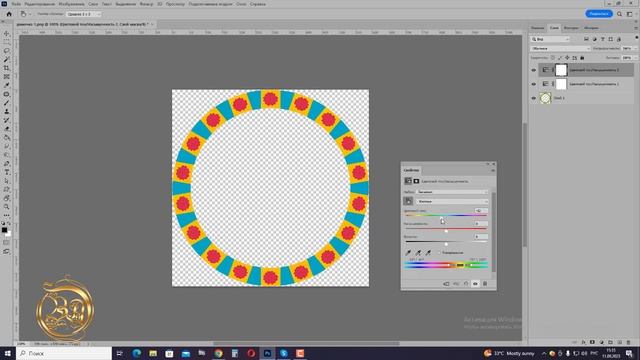Screen dimensions: 640x360
Task: Select the Brush tool
Action: tap(7, 103)
